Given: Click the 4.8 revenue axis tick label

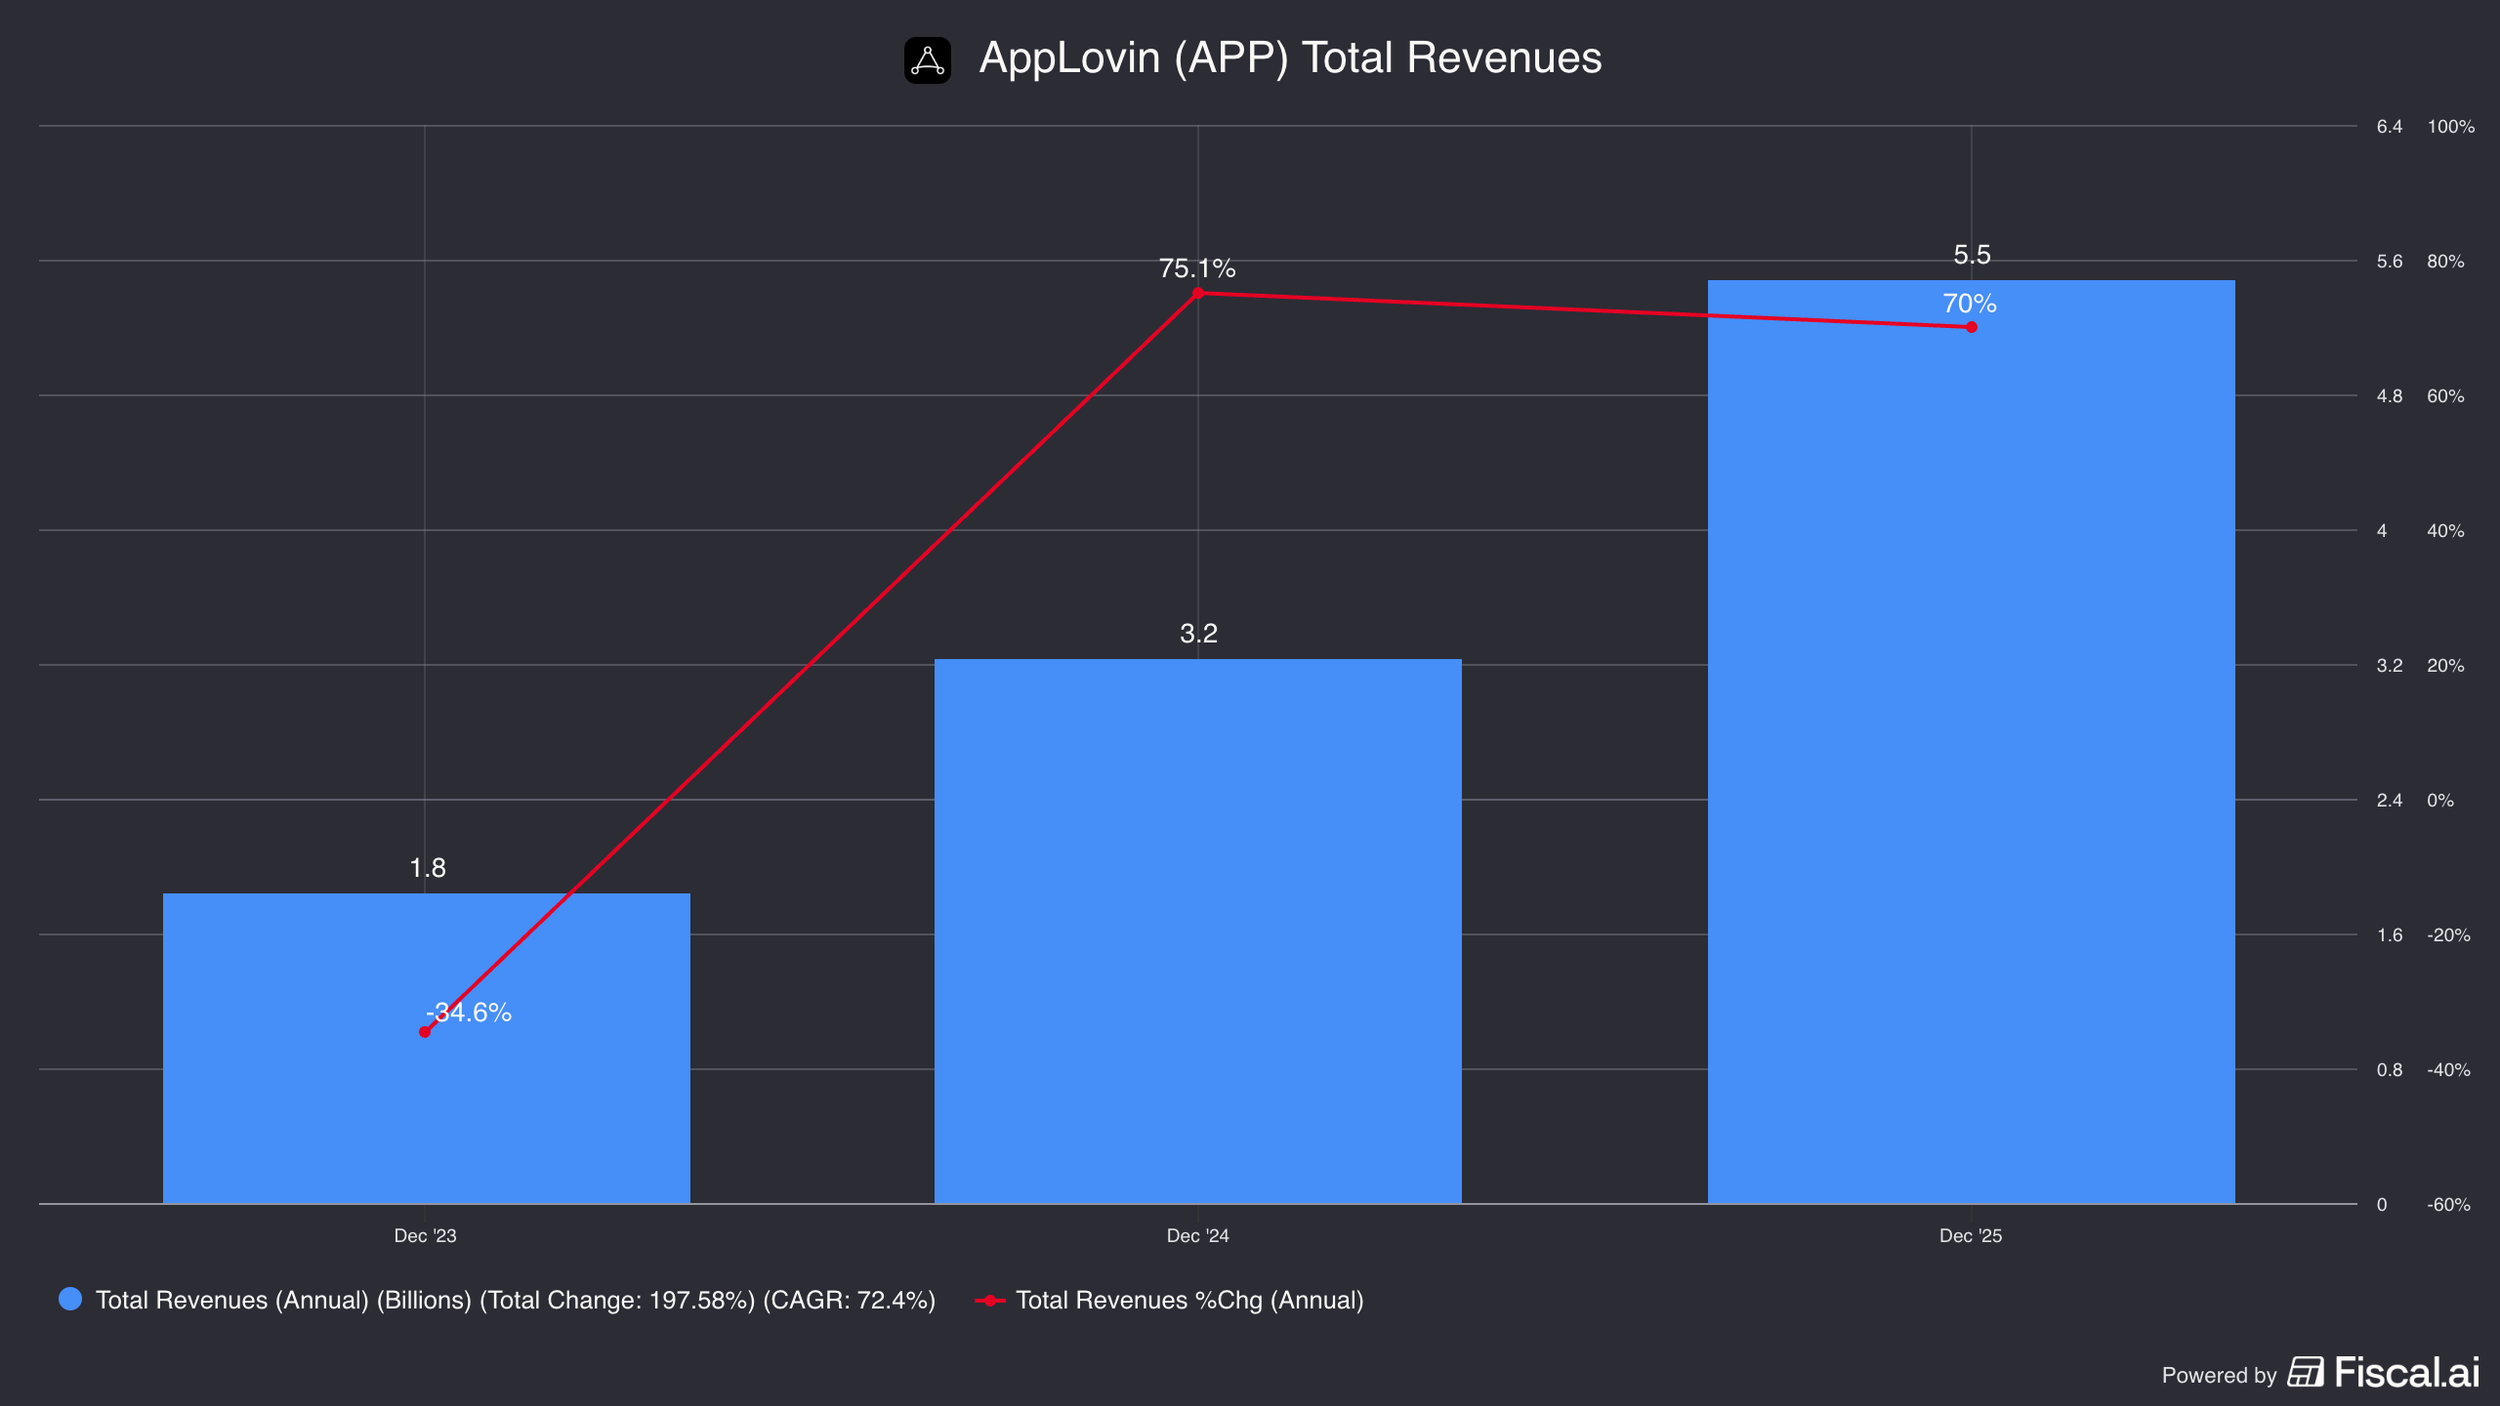Looking at the screenshot, I should point(2390,397).
